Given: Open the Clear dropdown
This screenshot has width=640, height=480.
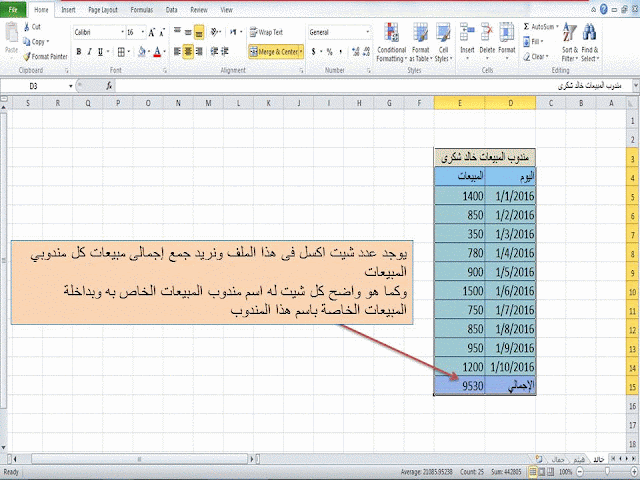Looking at the screenshot, I should [x=536, y=57].
